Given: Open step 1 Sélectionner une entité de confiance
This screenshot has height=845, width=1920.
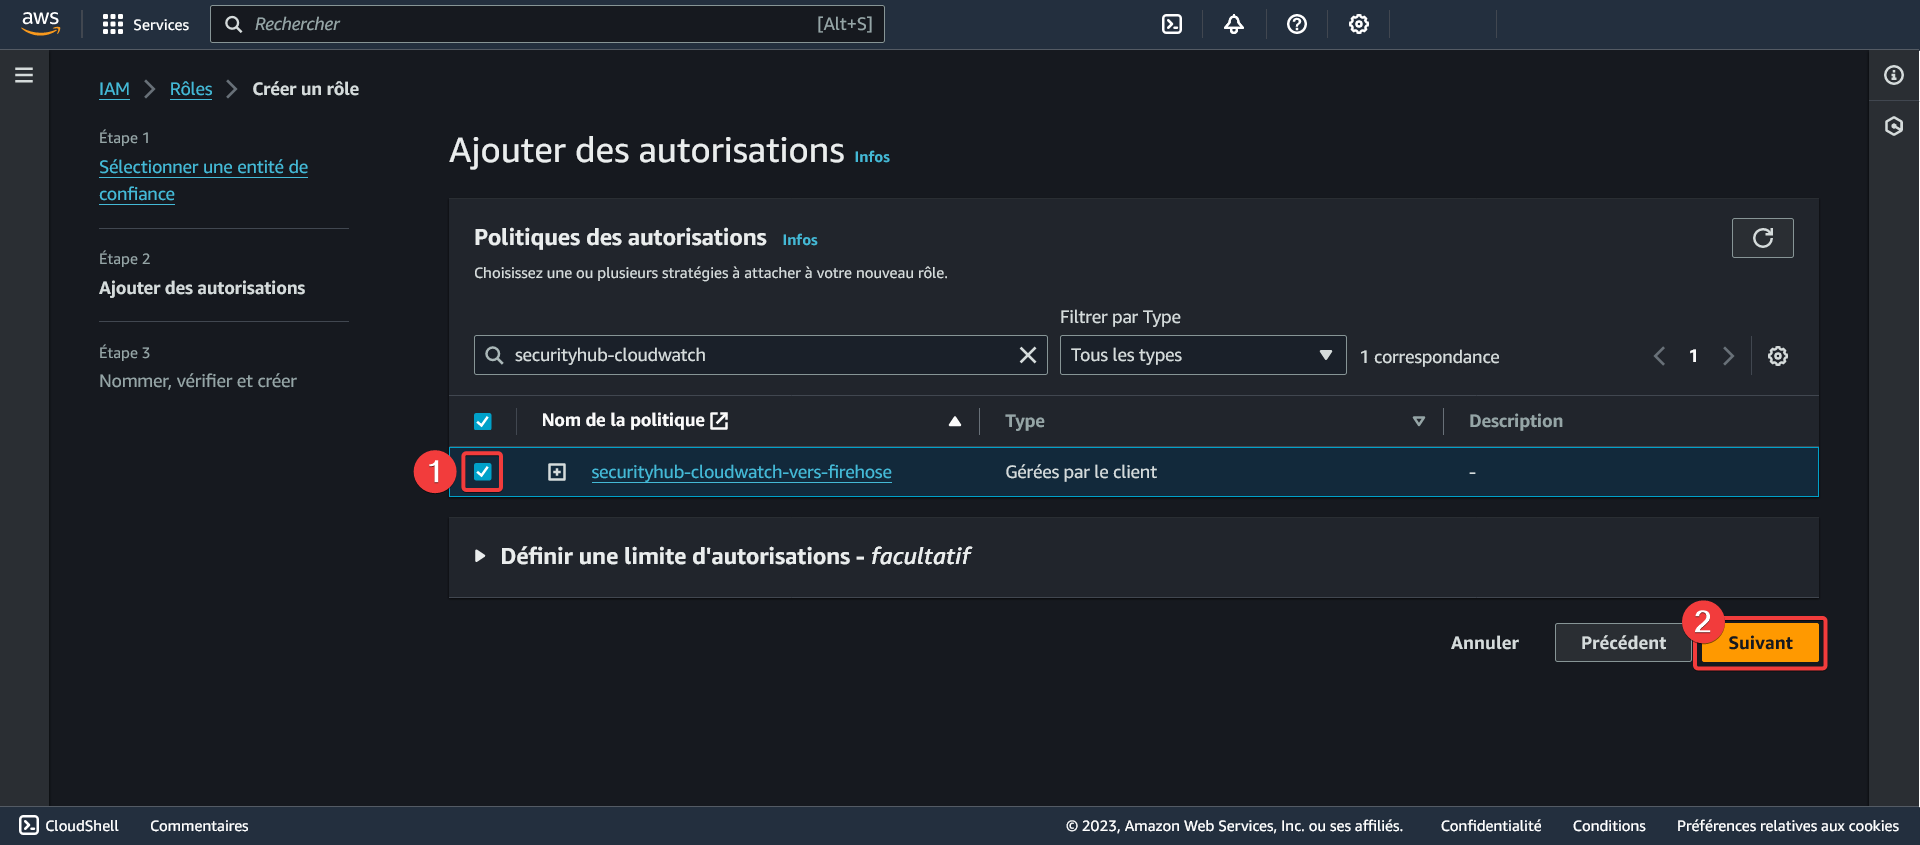Looking at the screenshot, I should click(203, 180).
